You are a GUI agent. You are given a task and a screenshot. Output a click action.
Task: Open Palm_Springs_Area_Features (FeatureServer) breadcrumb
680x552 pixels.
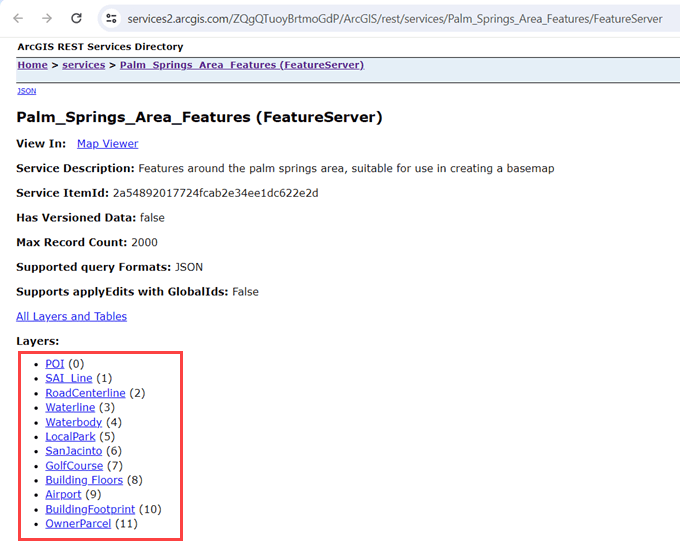coord(242,65)
